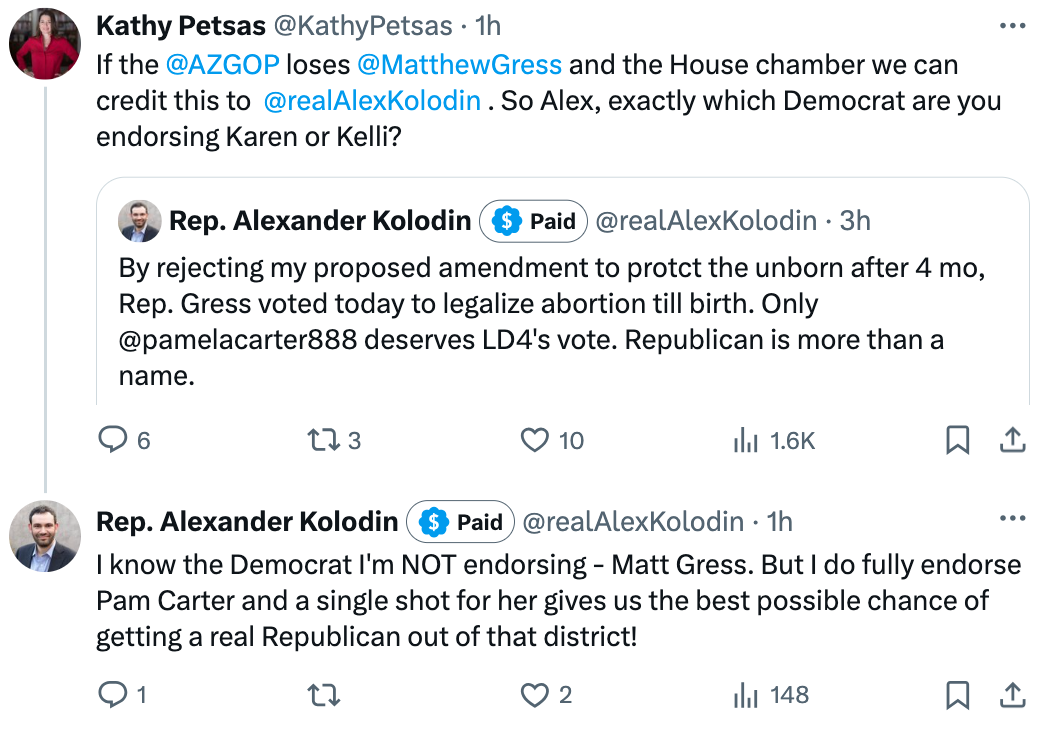This screenshot has height=730, width=1039.
Task: Open more options on Kolodin's reply
Action: (1012, 519)
